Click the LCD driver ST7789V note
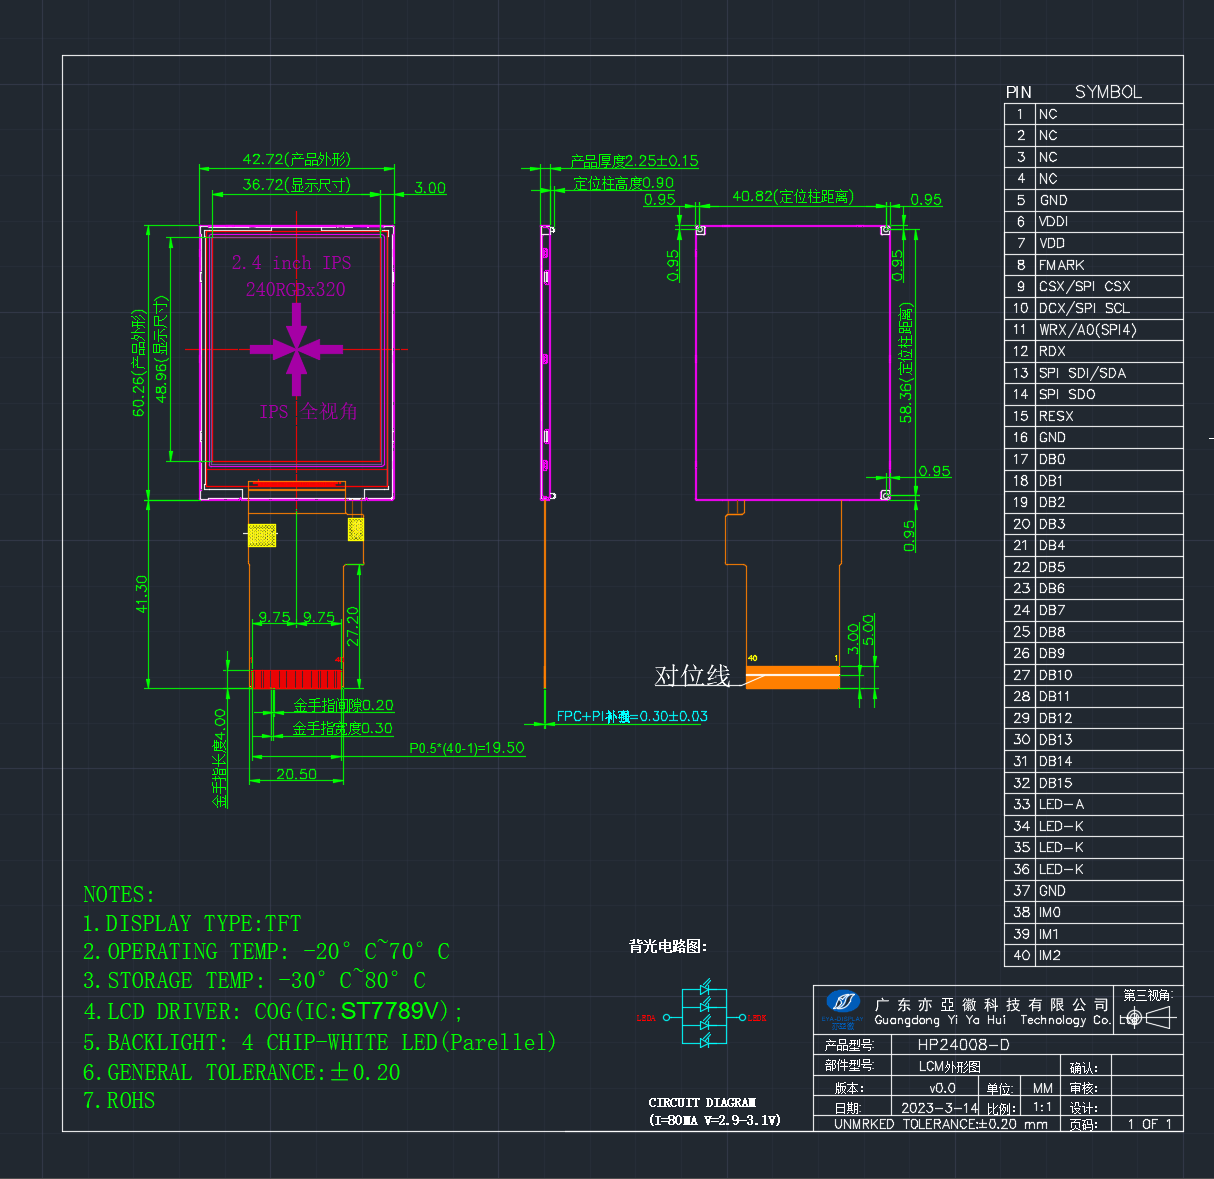Screen dimensions: 1214x1179 click(273, 1011)
